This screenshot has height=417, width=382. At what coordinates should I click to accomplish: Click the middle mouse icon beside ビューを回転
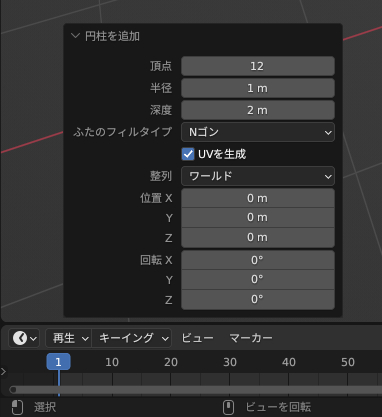coord(228,407)
